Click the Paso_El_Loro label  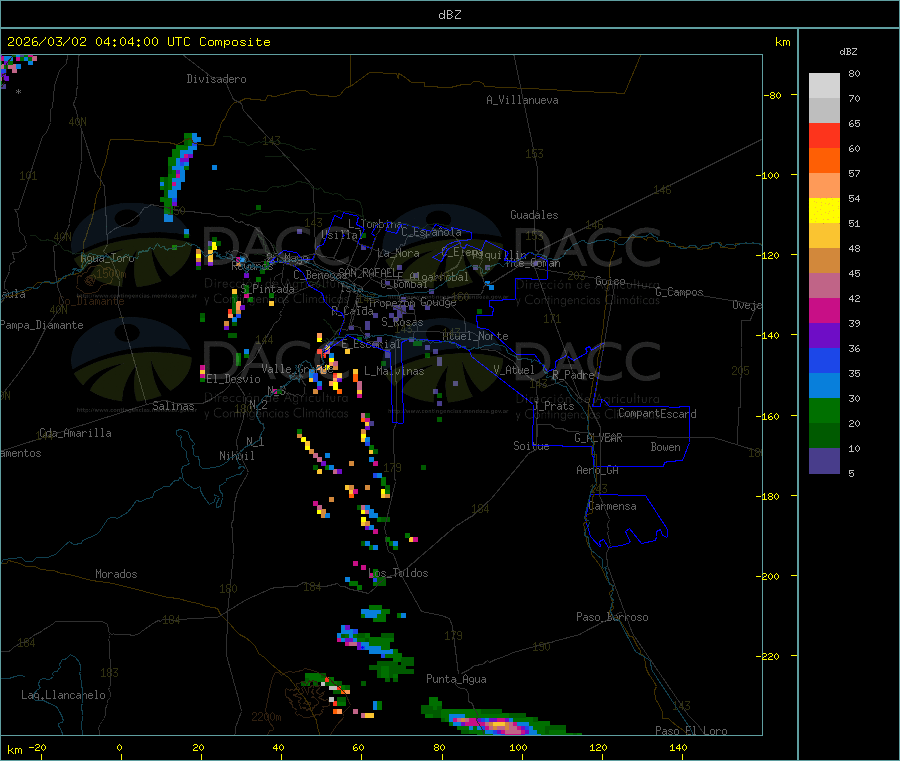point(692,731)
